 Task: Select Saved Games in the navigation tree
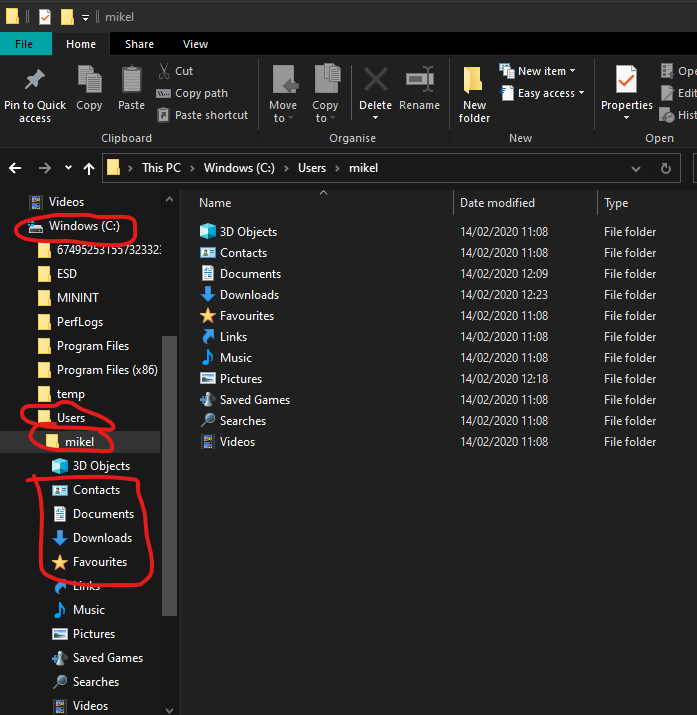click(x=98, y=658)
